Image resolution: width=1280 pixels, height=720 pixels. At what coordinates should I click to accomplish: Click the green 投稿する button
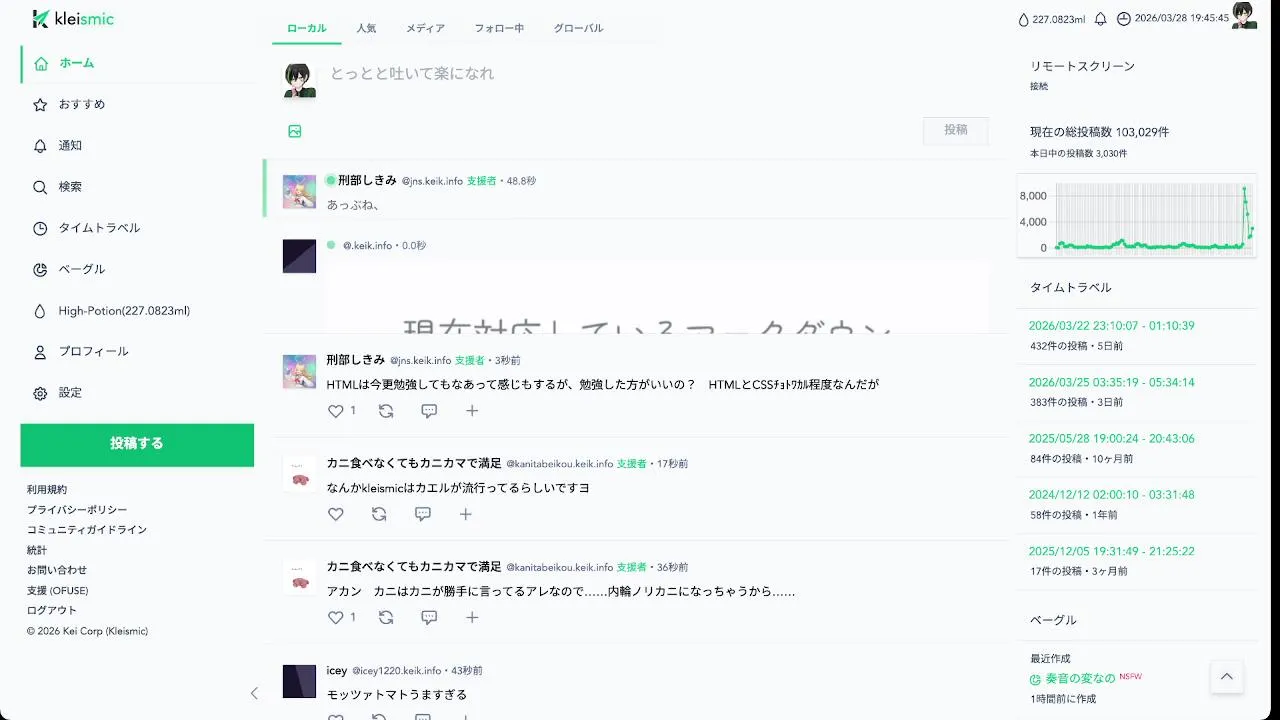click(x=137, y=444)
